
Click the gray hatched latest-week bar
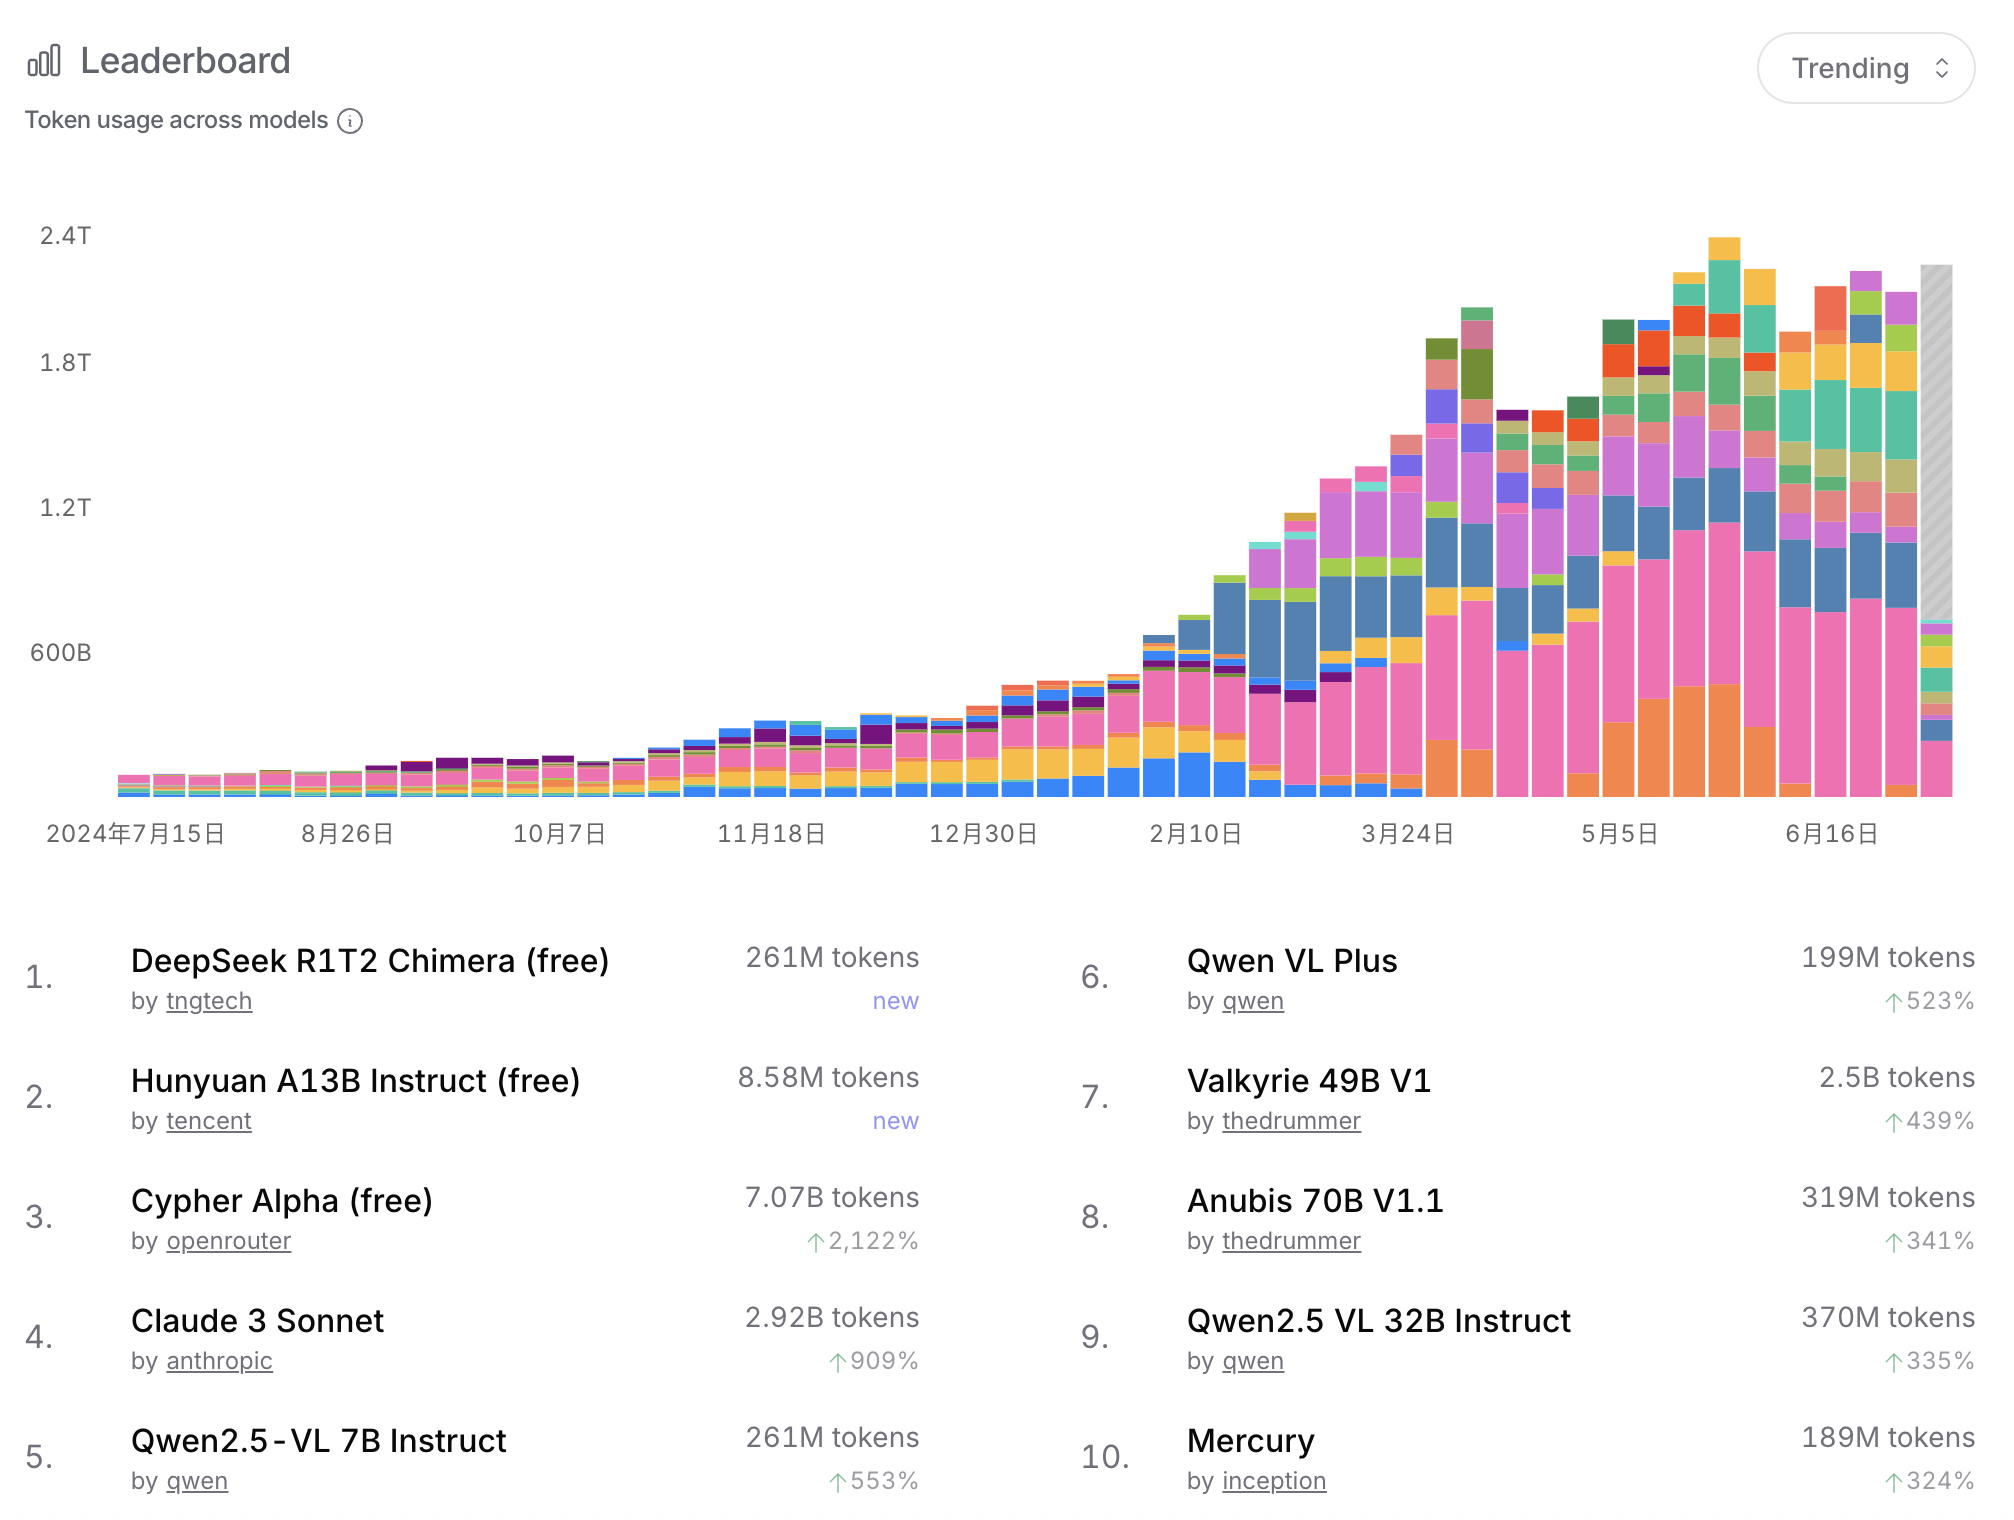tap(1935, 440)
